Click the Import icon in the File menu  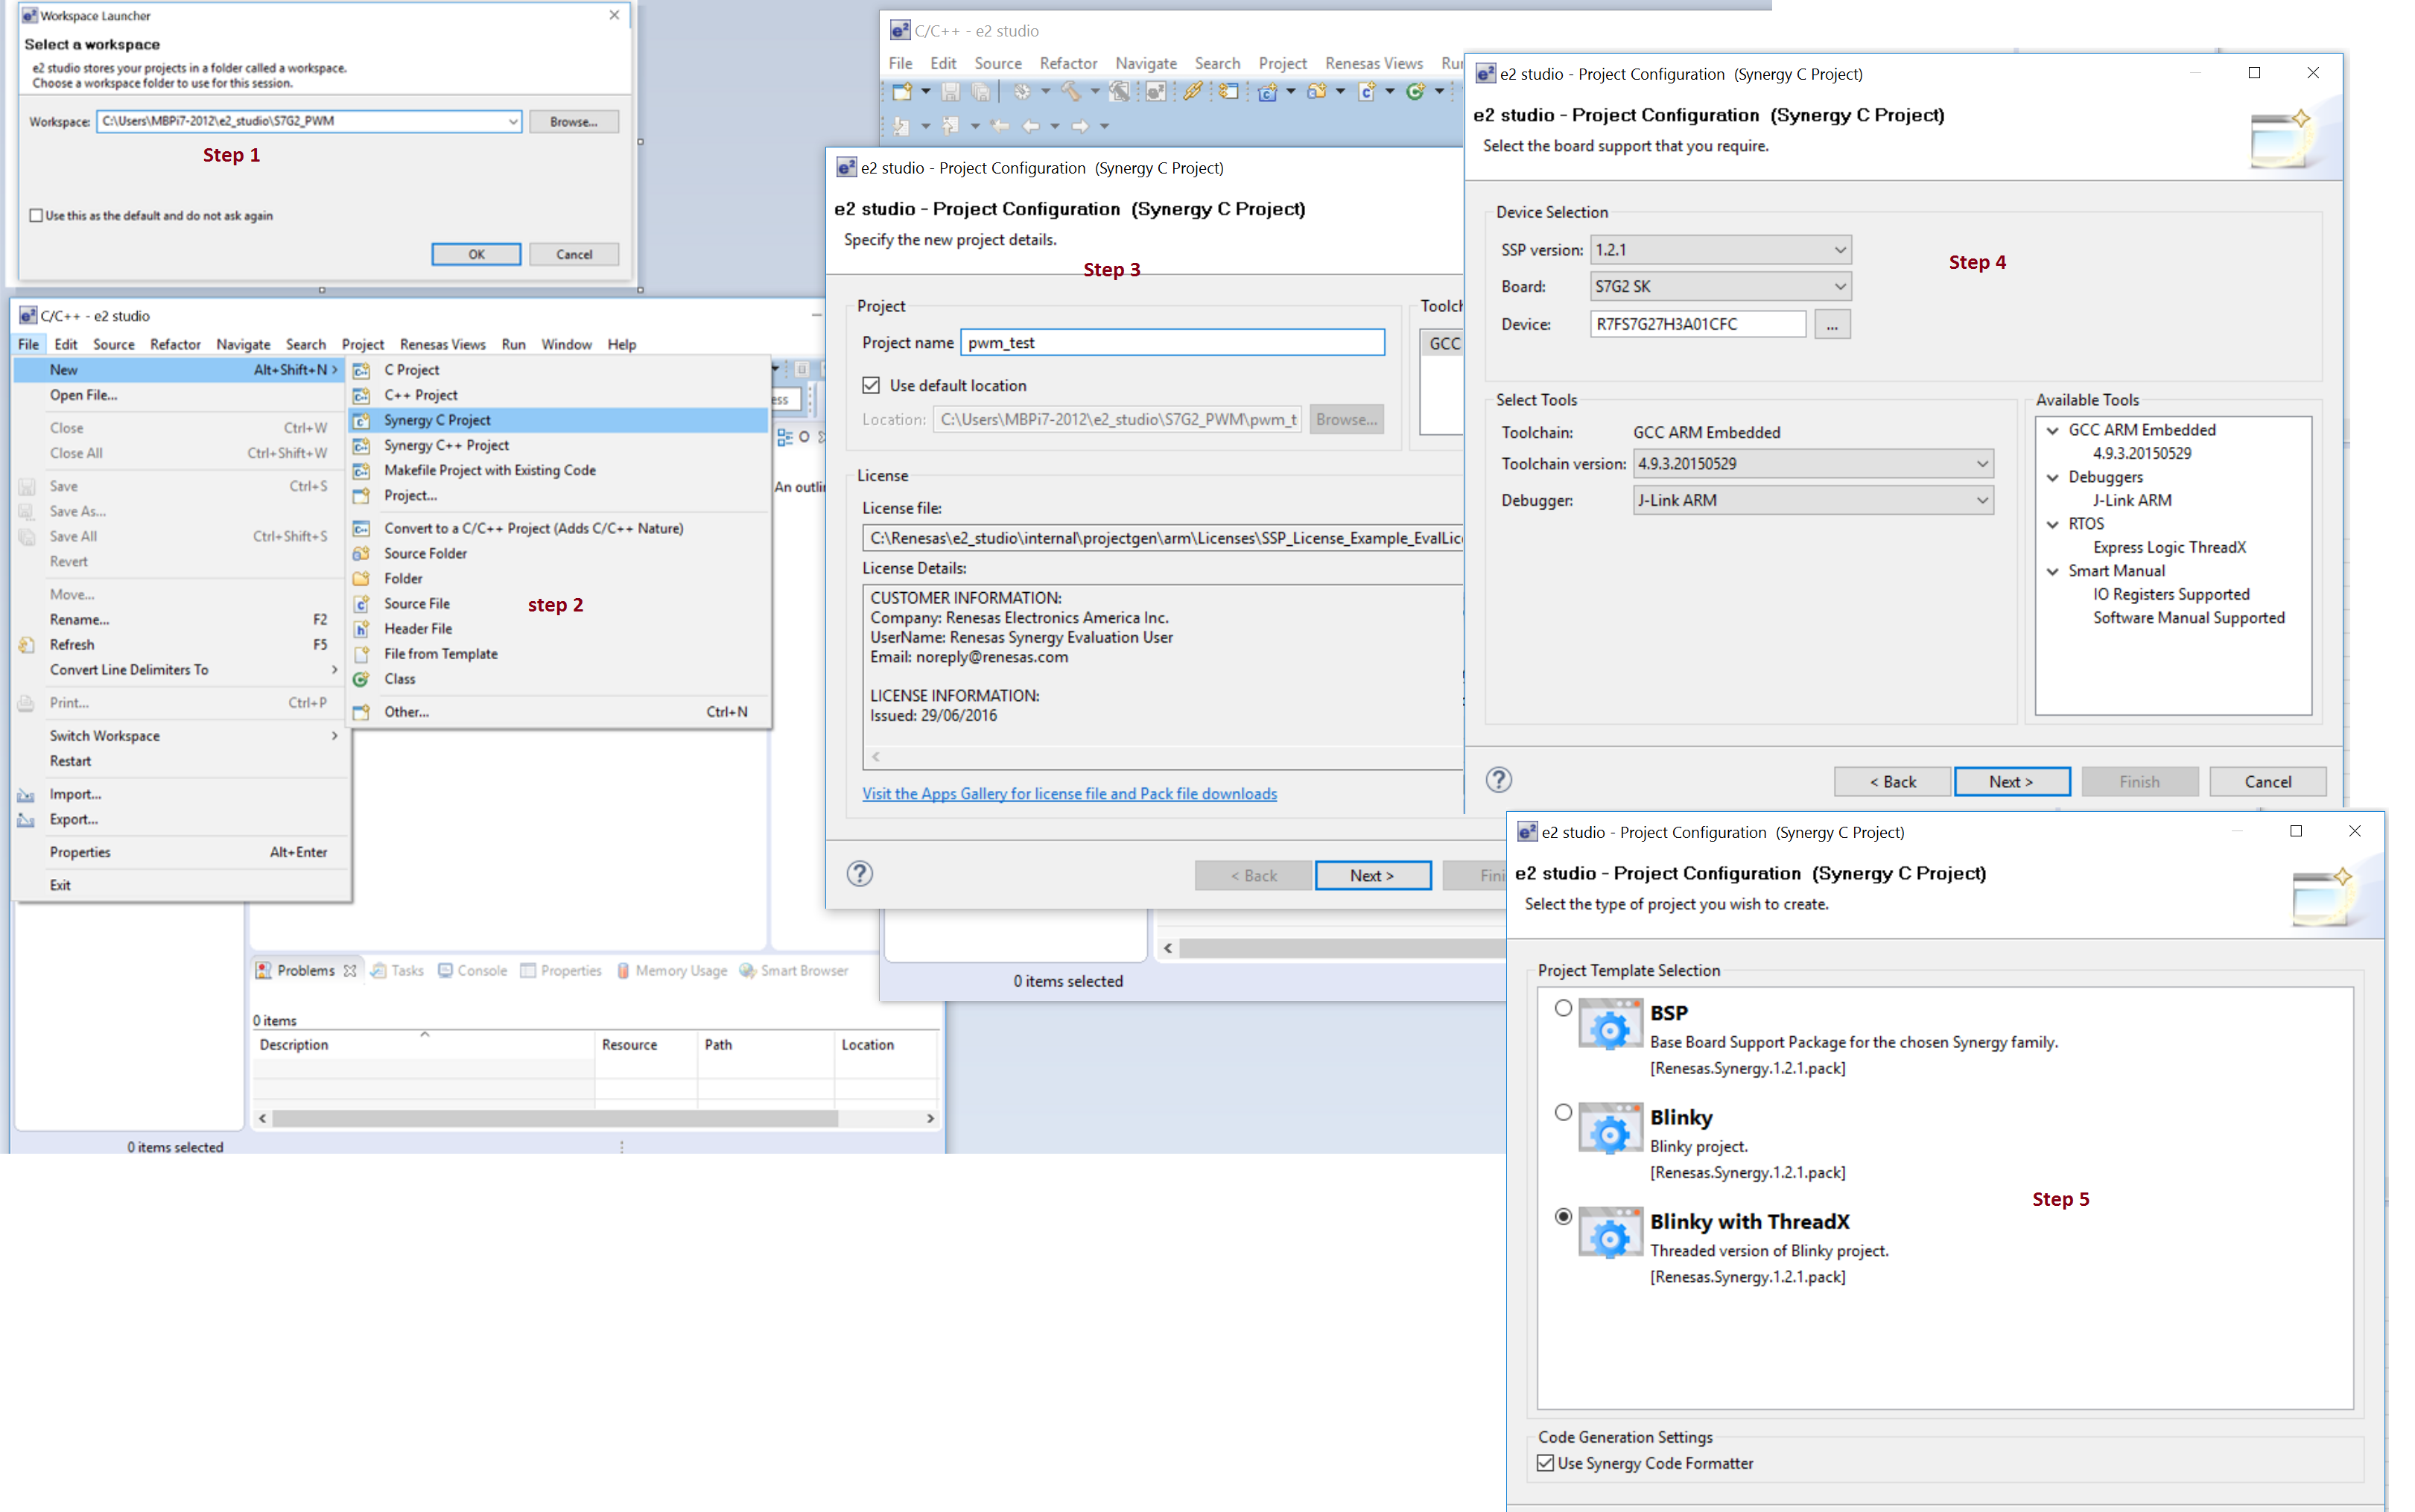26,793
